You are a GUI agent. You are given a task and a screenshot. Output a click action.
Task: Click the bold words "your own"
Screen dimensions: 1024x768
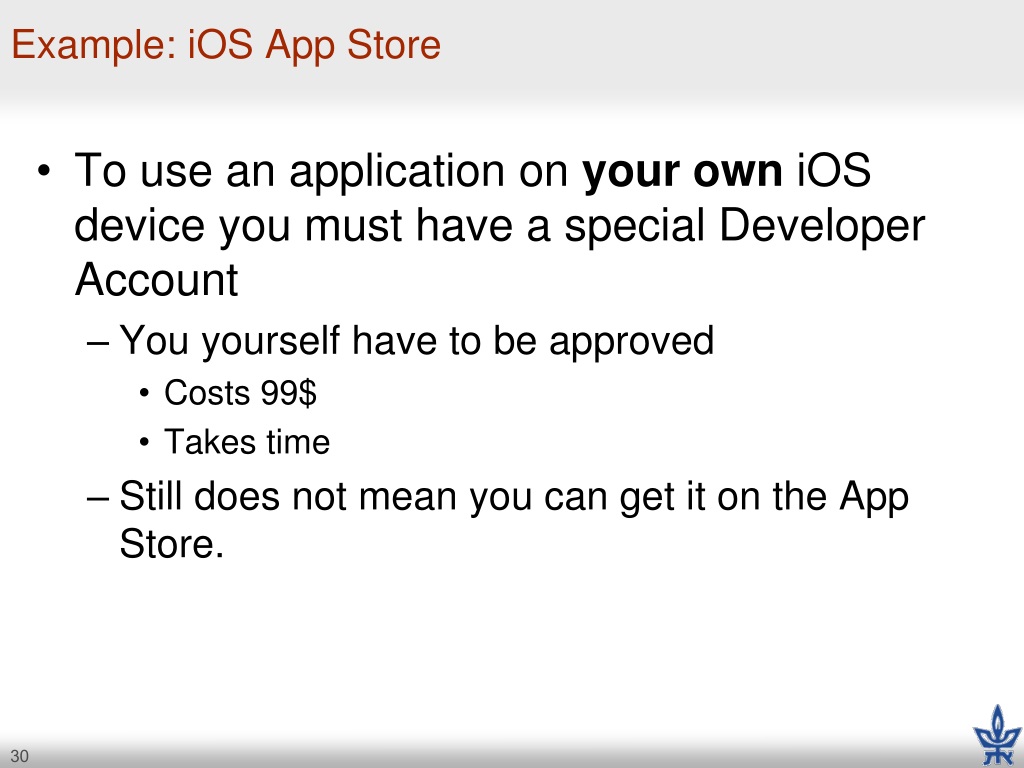pos(682,172)
